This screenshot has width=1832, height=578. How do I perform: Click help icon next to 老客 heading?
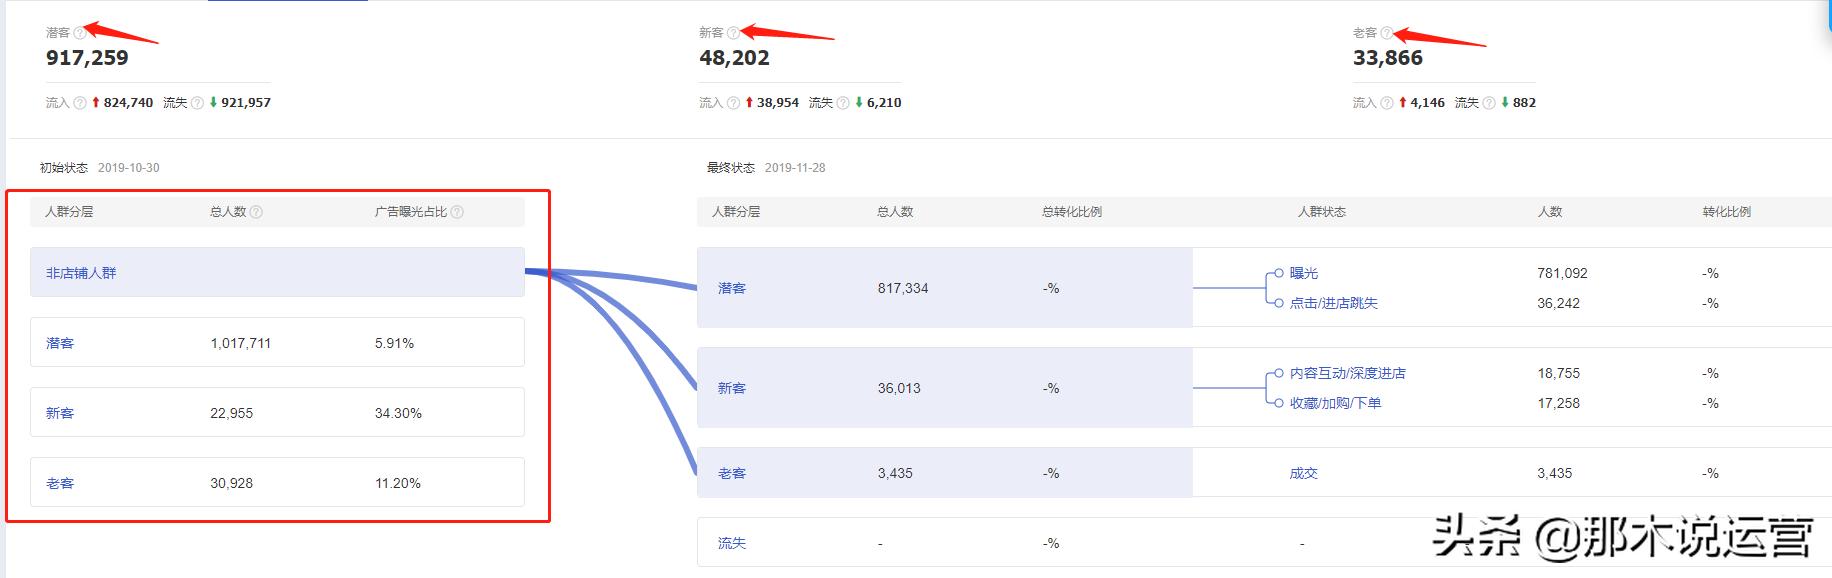(1386, 33)
